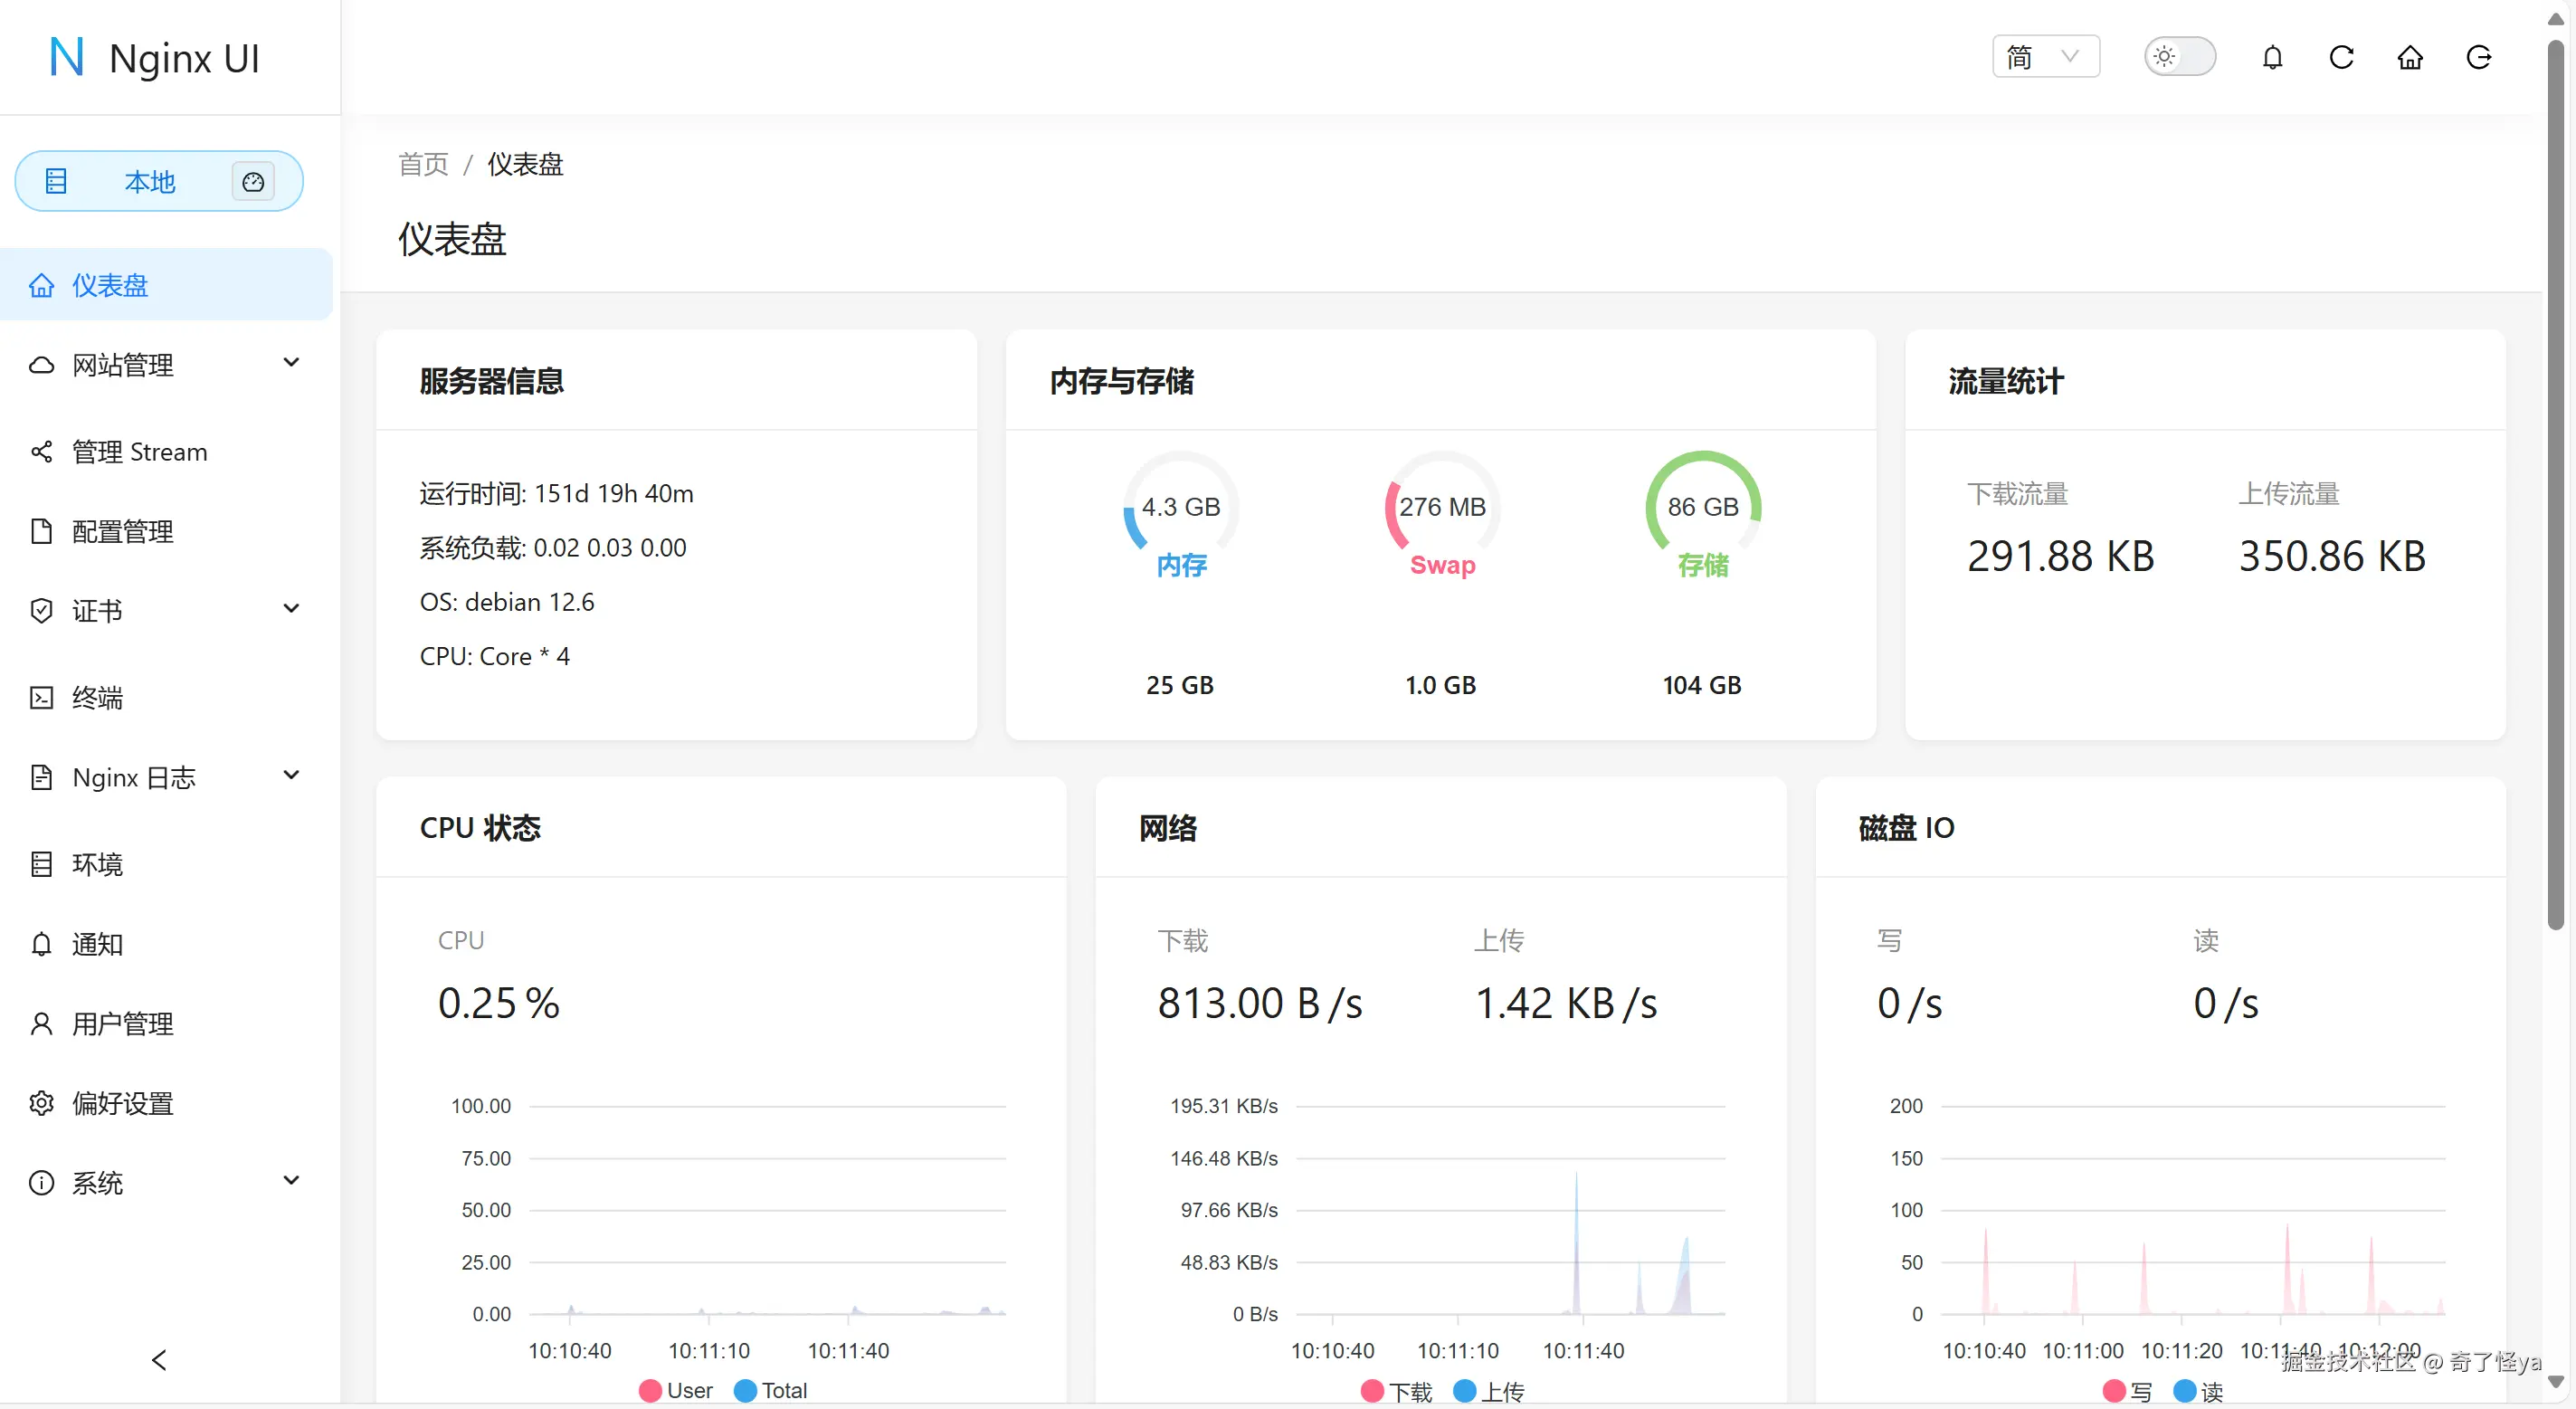Toggle the User series in CPU legend
Image resolution: width=2576 pixels, height=1409 pixels.
click(x=676, y=1390)
